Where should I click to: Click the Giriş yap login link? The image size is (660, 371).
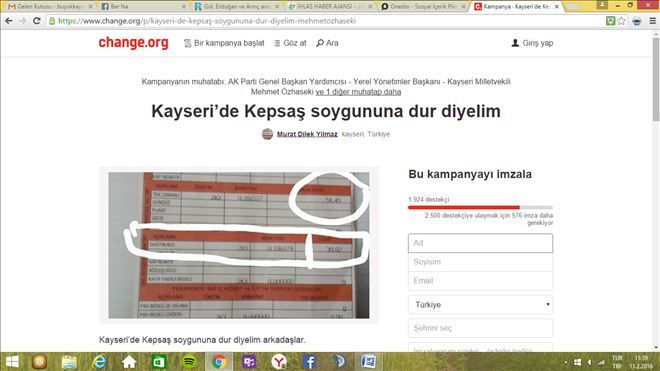pyautogui.click(x=532, y=43)
